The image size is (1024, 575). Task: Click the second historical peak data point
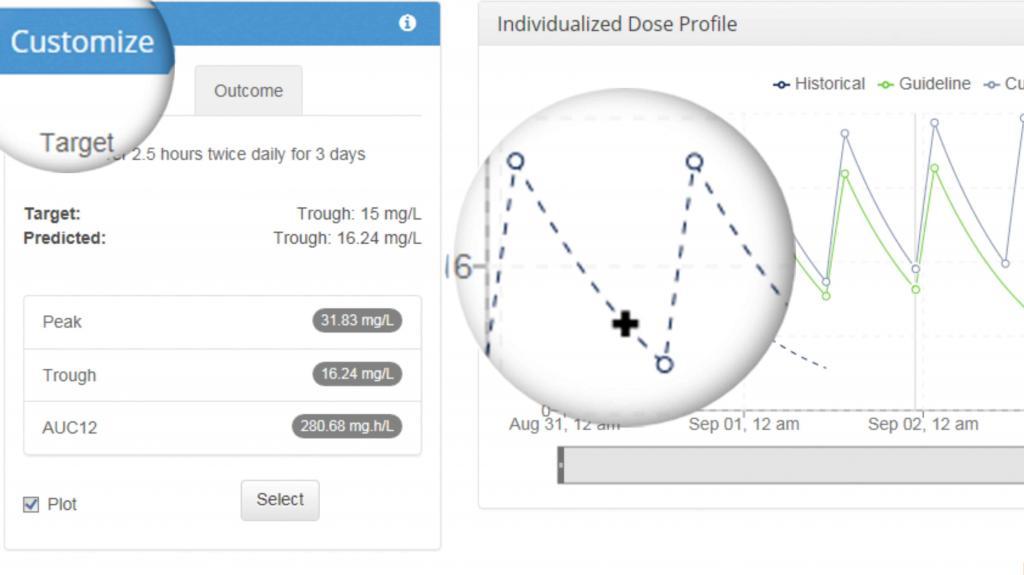pos(694,161)
